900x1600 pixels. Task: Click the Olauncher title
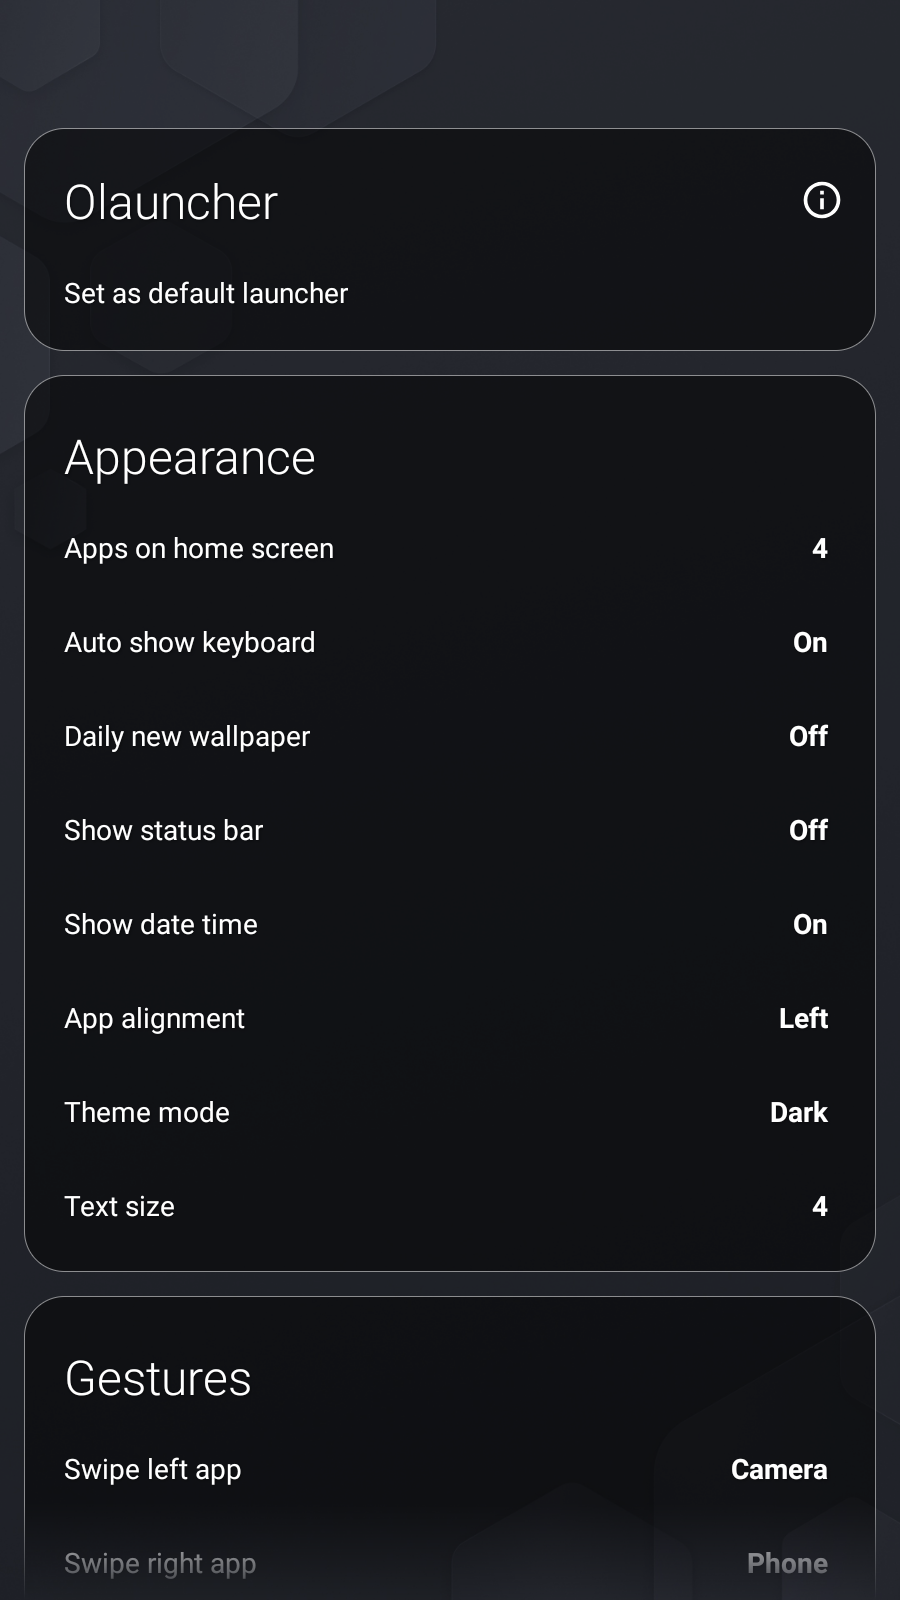pos(171,202)
